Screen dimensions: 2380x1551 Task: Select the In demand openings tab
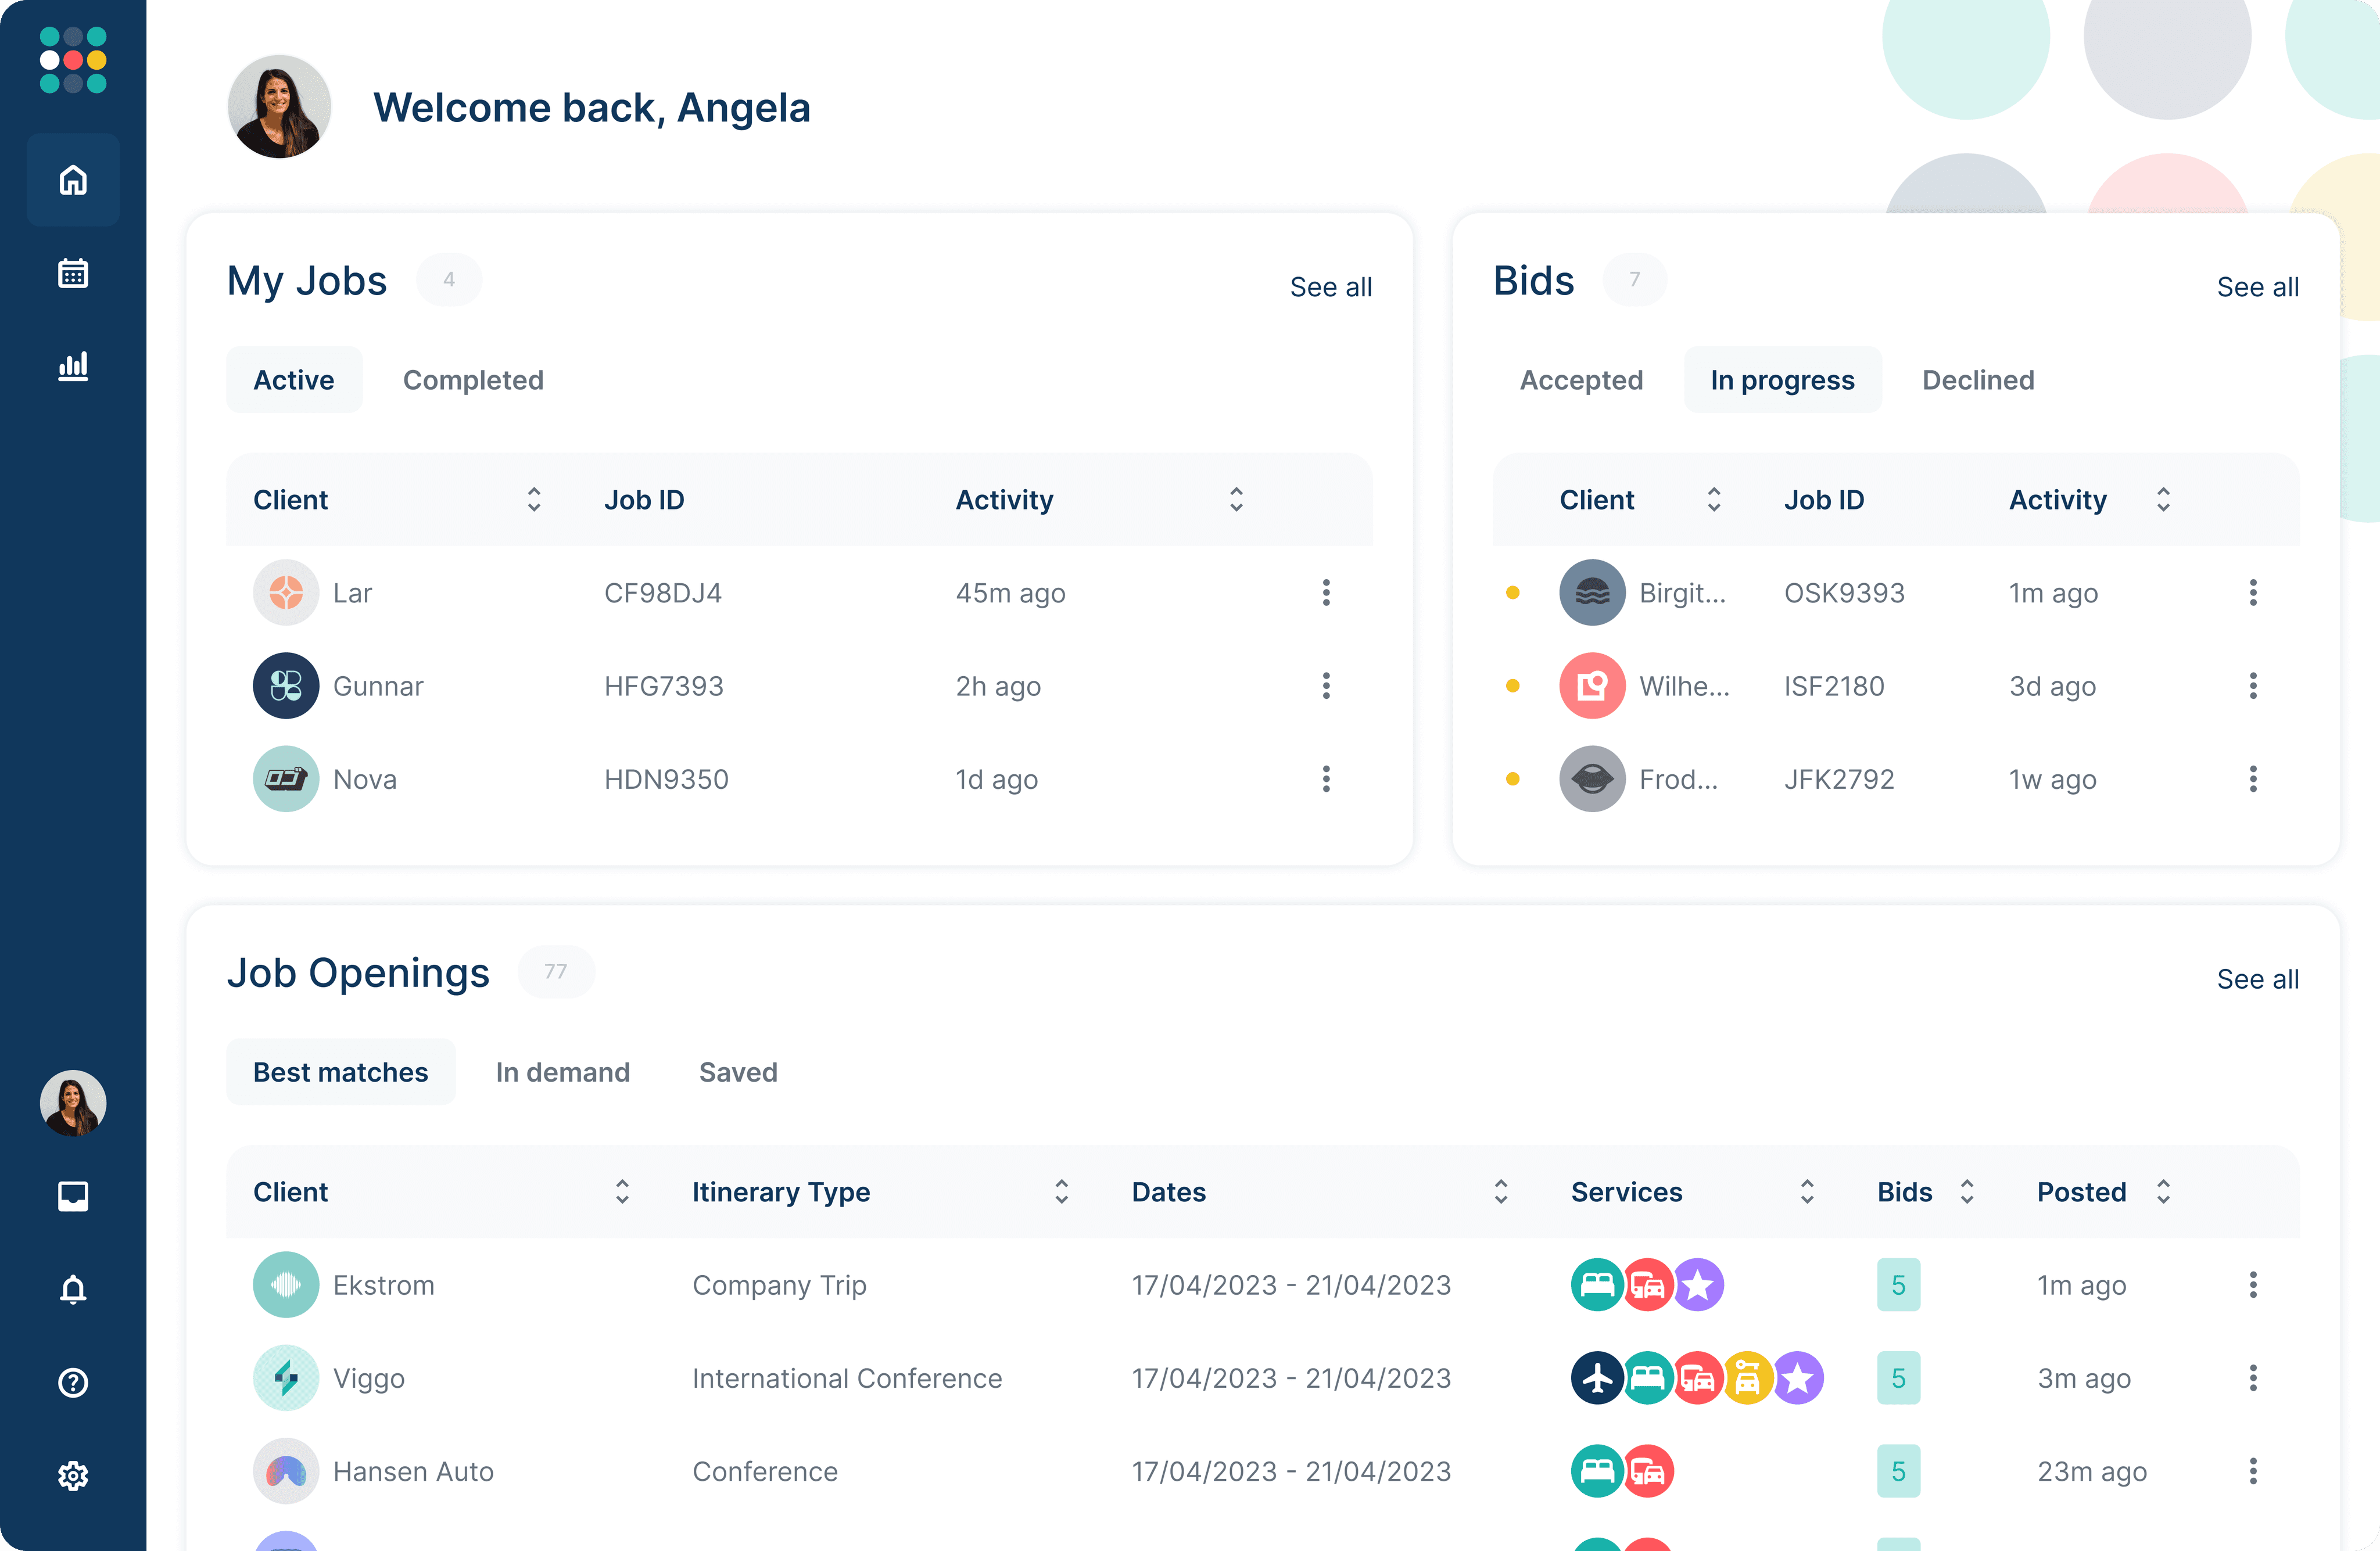tap(562, 1072)
